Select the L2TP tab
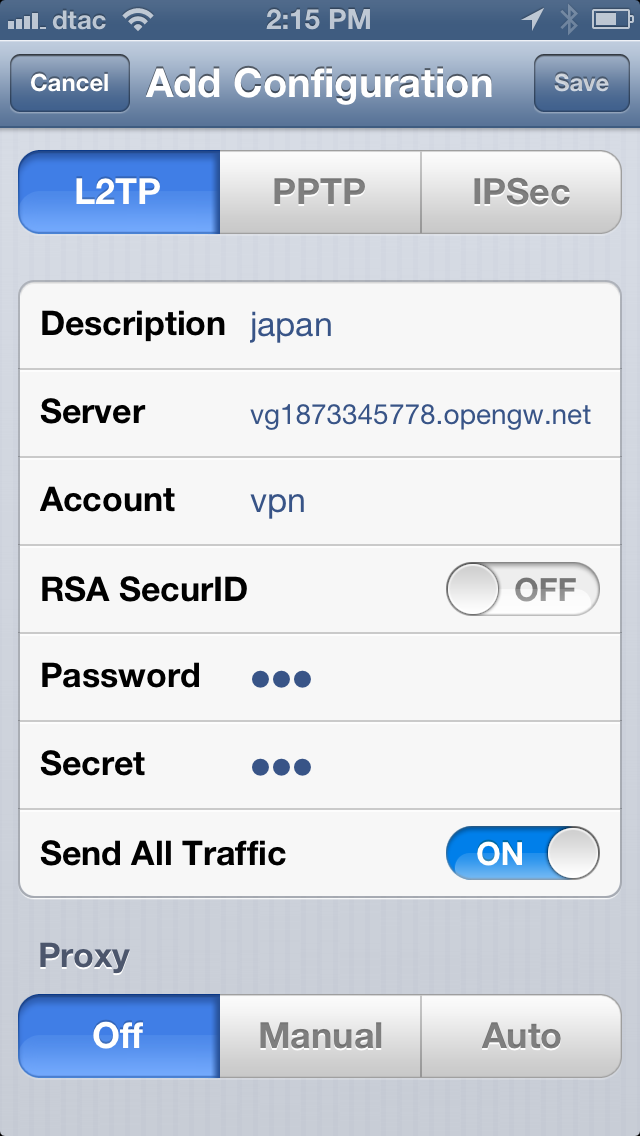The height and width of the screenshot is (1136, 640). (119, 192)
